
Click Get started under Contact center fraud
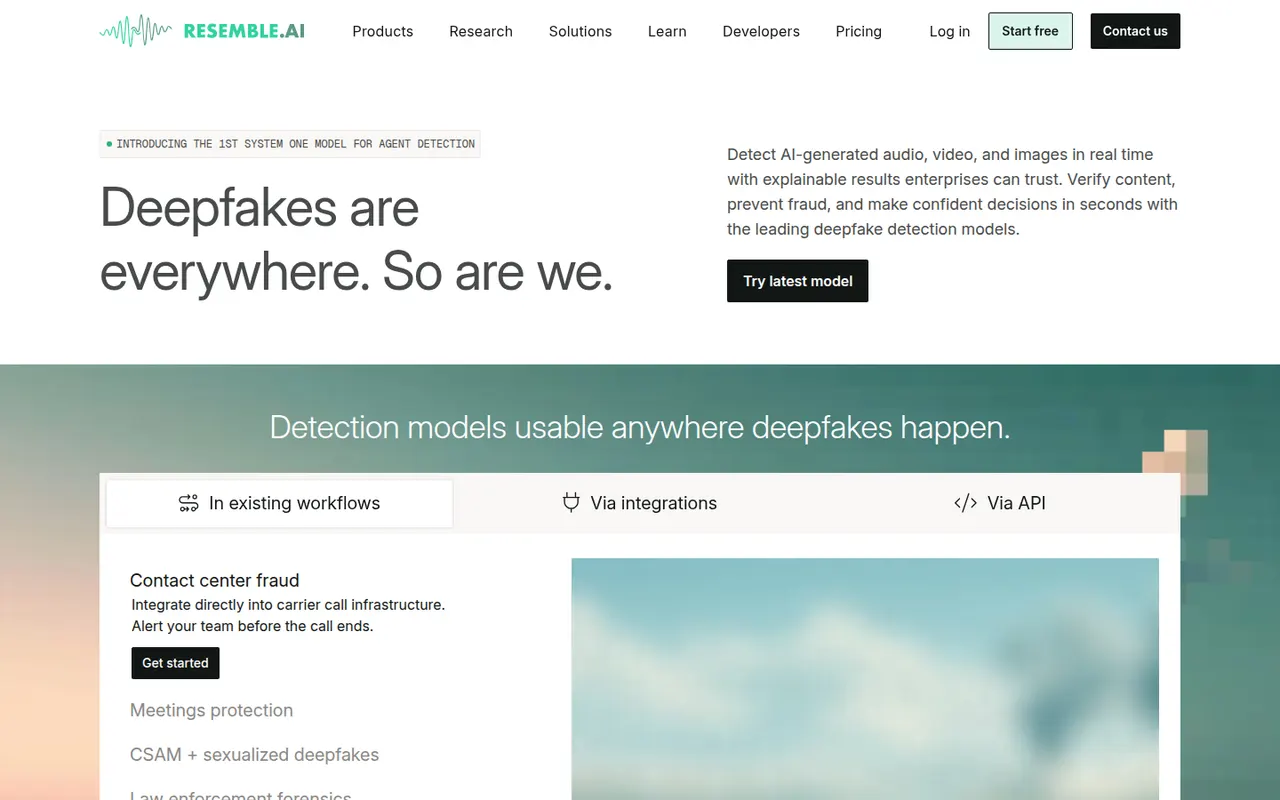click(x=175, y=663)
